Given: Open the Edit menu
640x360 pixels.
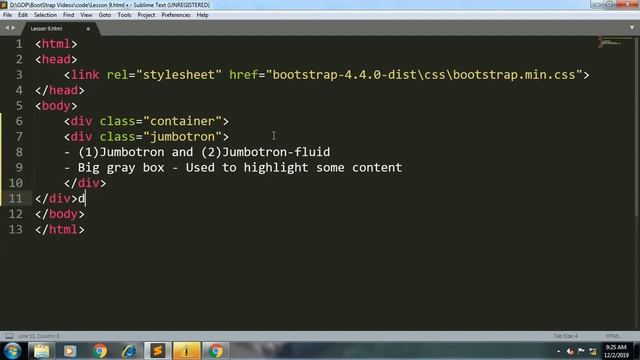Looking at the screenshot, I should click(x=22, y=15).
